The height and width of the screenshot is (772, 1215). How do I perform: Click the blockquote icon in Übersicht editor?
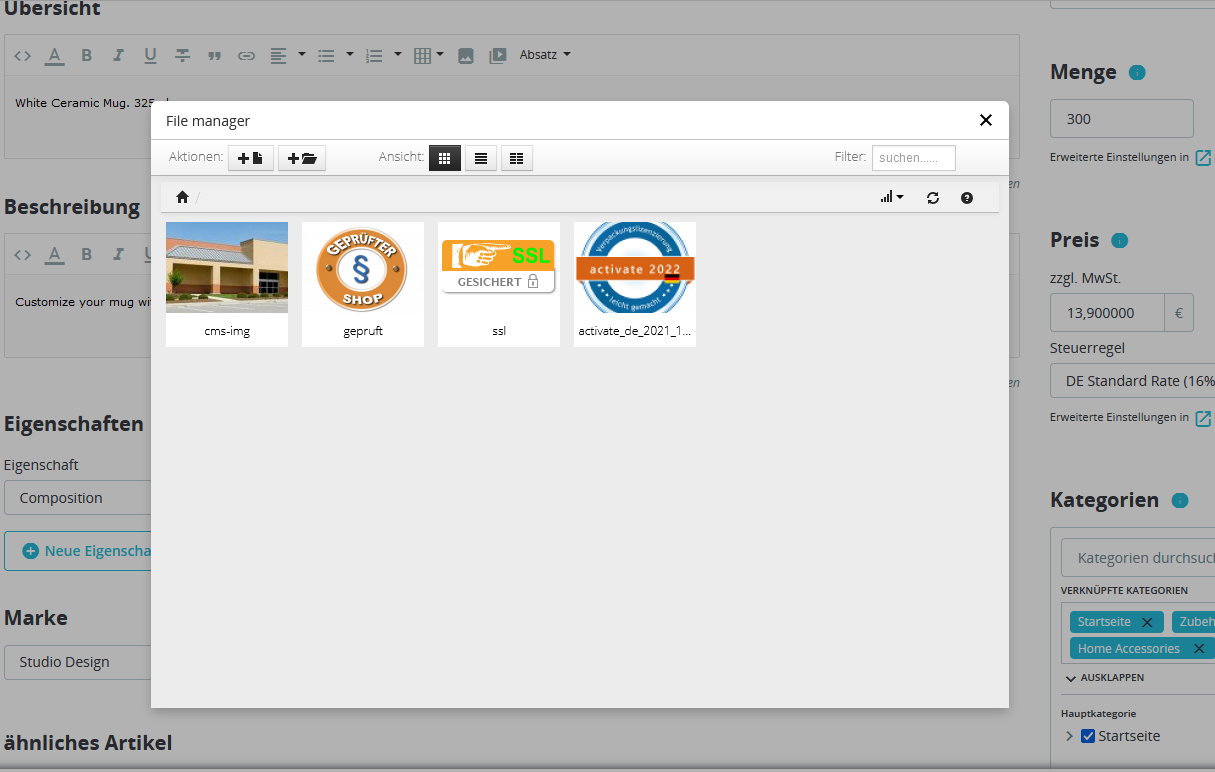click(x=214, y=55)
